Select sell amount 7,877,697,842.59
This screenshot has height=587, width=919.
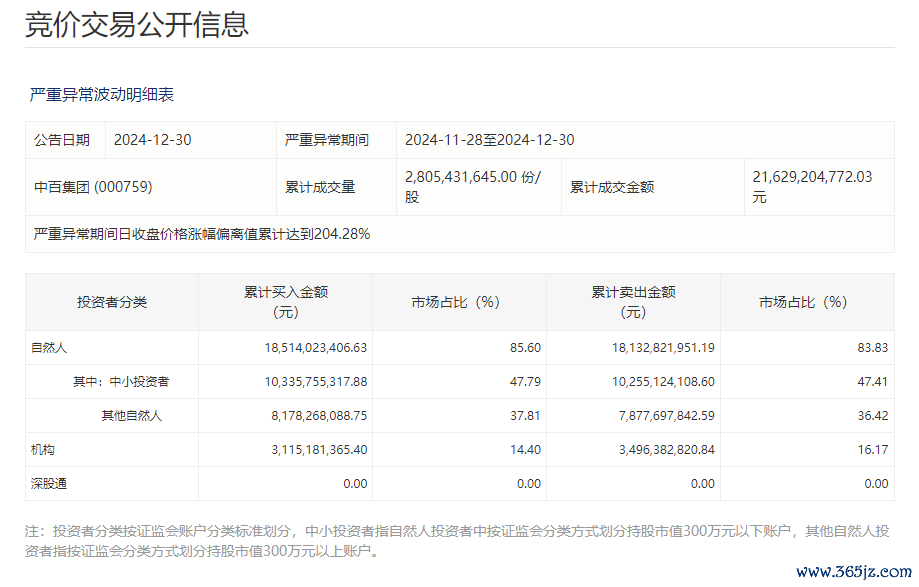(x=666, y=416)
